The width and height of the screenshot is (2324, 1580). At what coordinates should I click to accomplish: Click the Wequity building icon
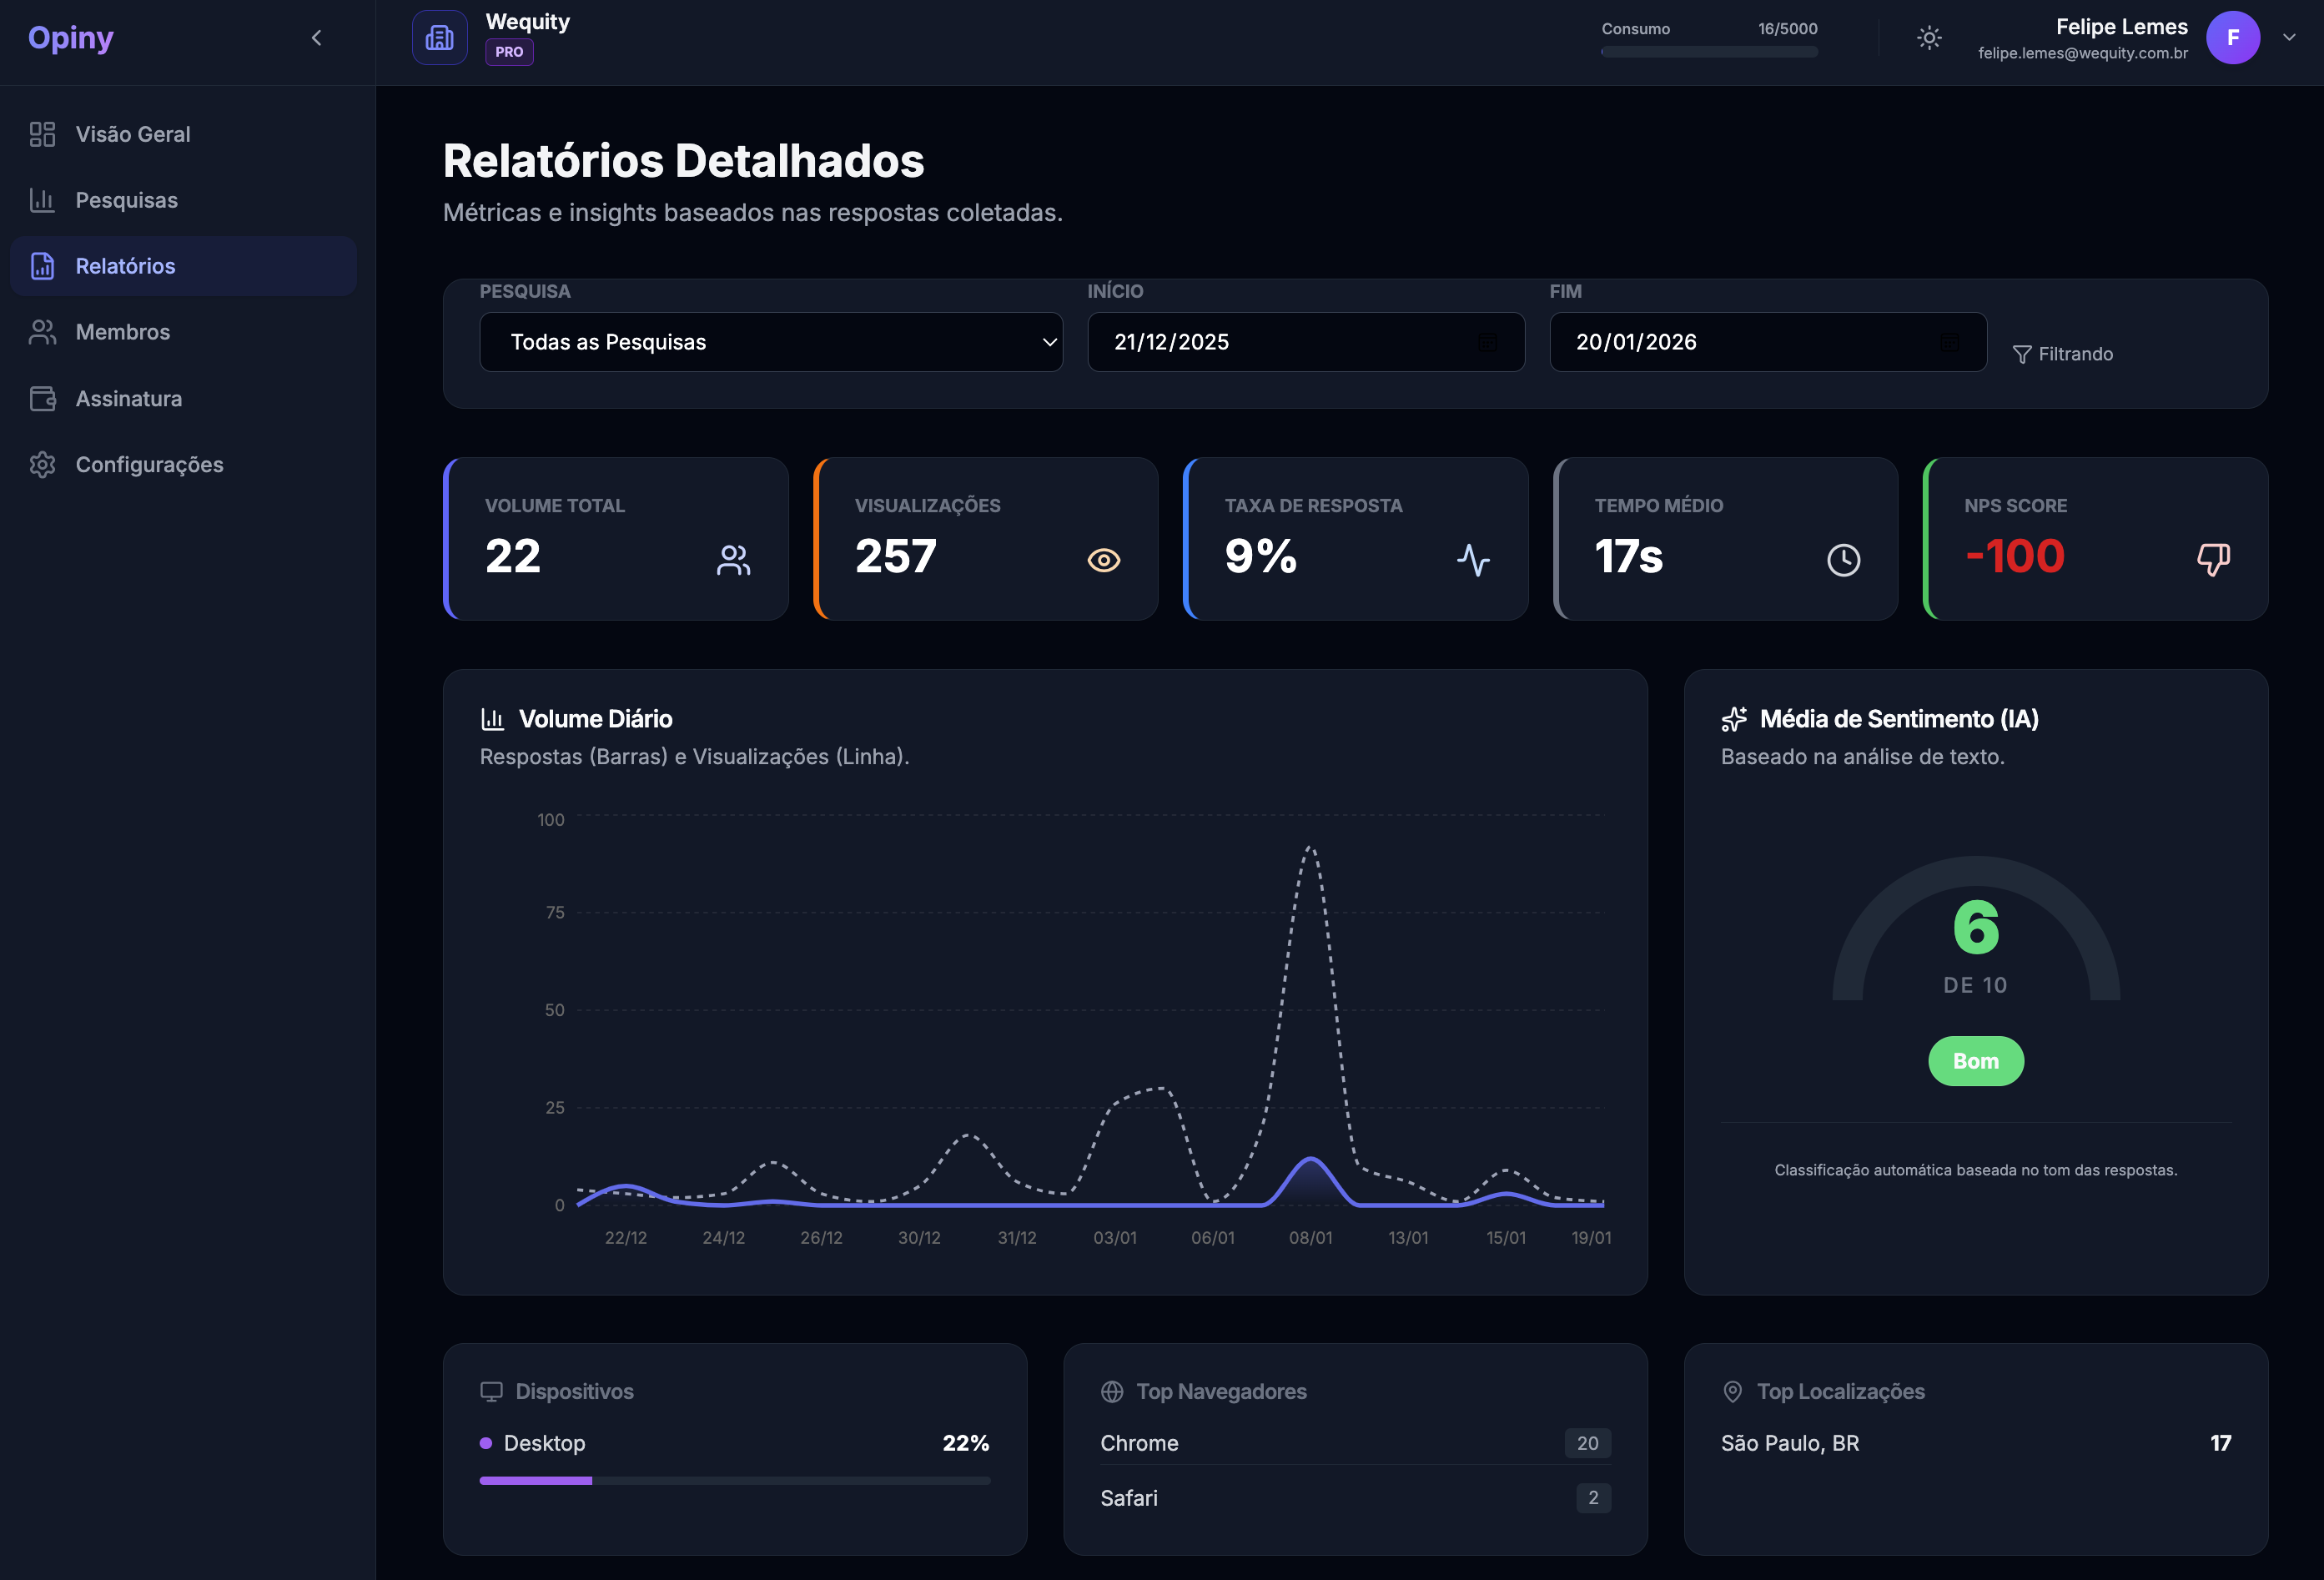coord(439,38)
